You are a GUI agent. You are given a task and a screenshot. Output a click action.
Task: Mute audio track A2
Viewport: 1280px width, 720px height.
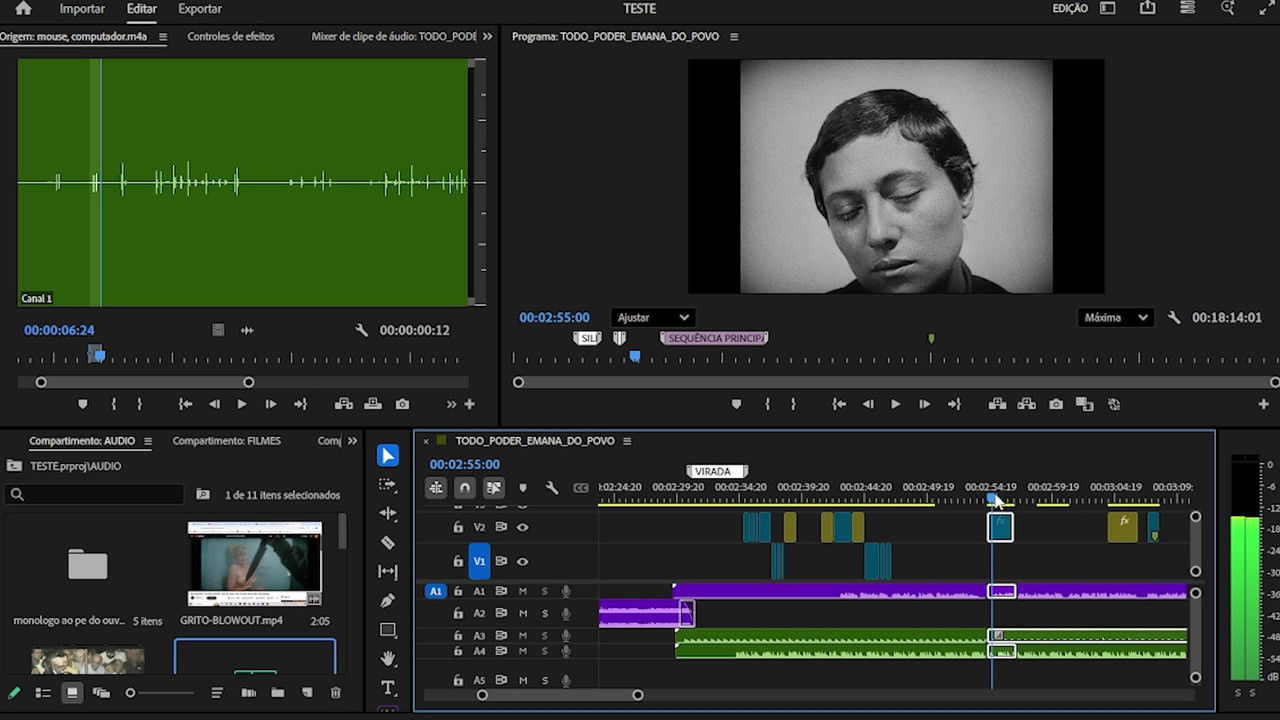pos(522,613)
